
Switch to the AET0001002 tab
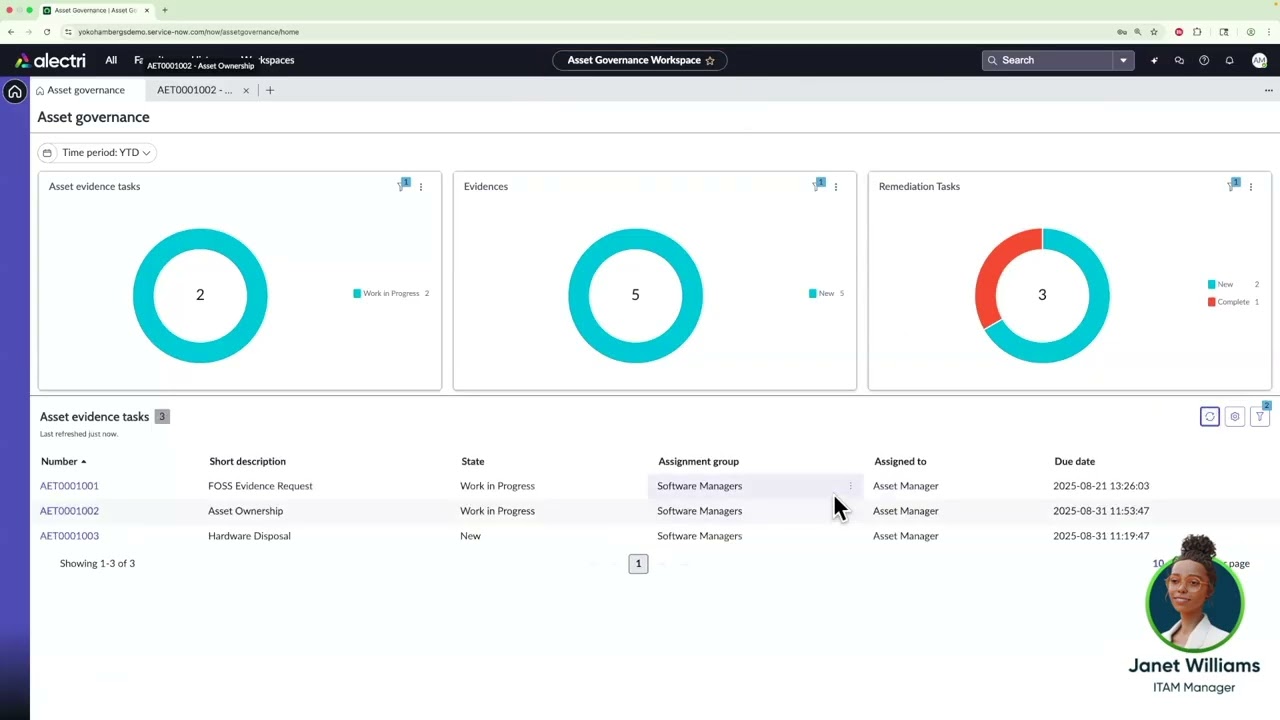click(194, 90)
